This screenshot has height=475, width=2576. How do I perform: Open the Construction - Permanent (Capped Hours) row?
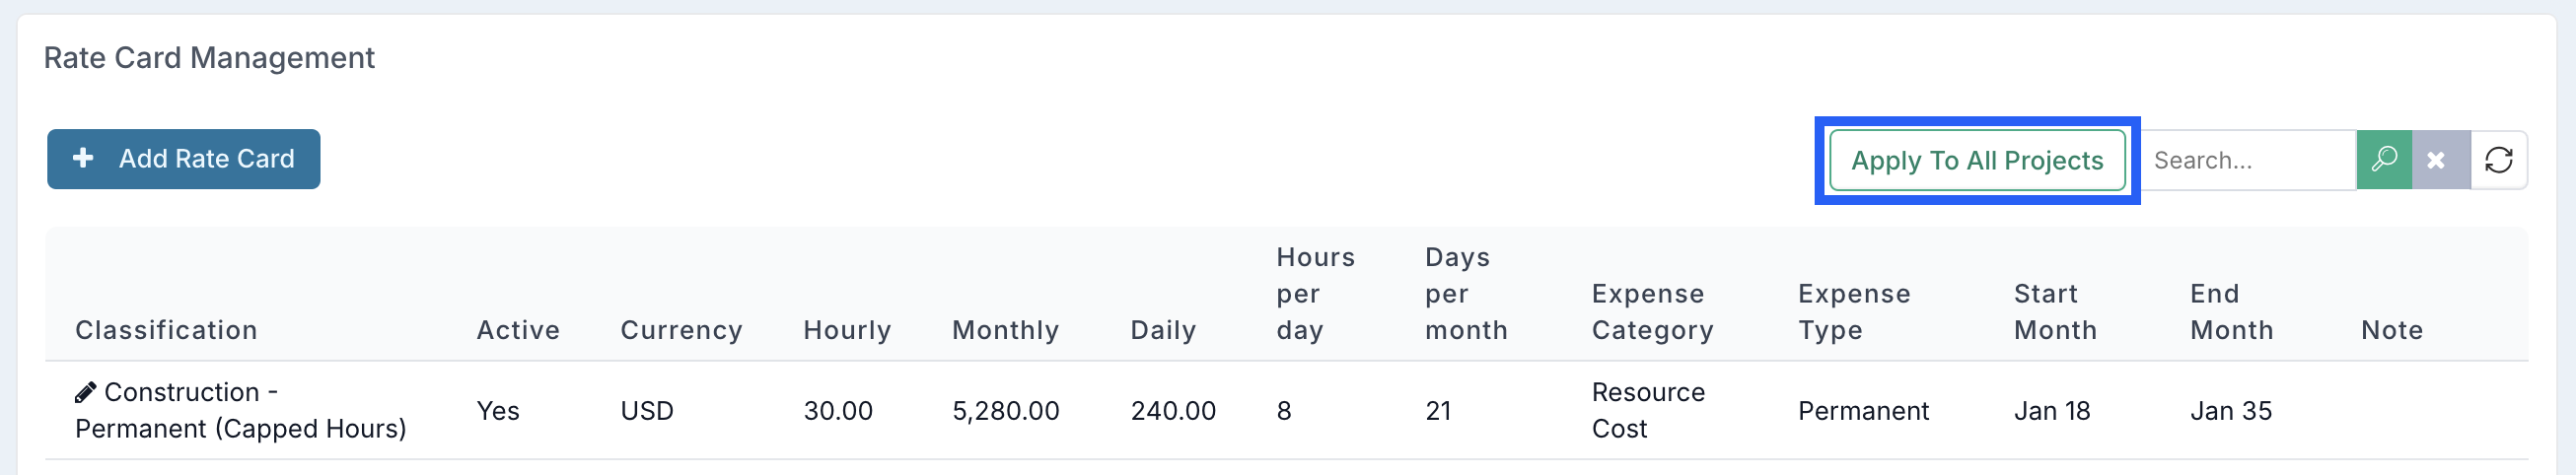click(x=1286, y=410)
